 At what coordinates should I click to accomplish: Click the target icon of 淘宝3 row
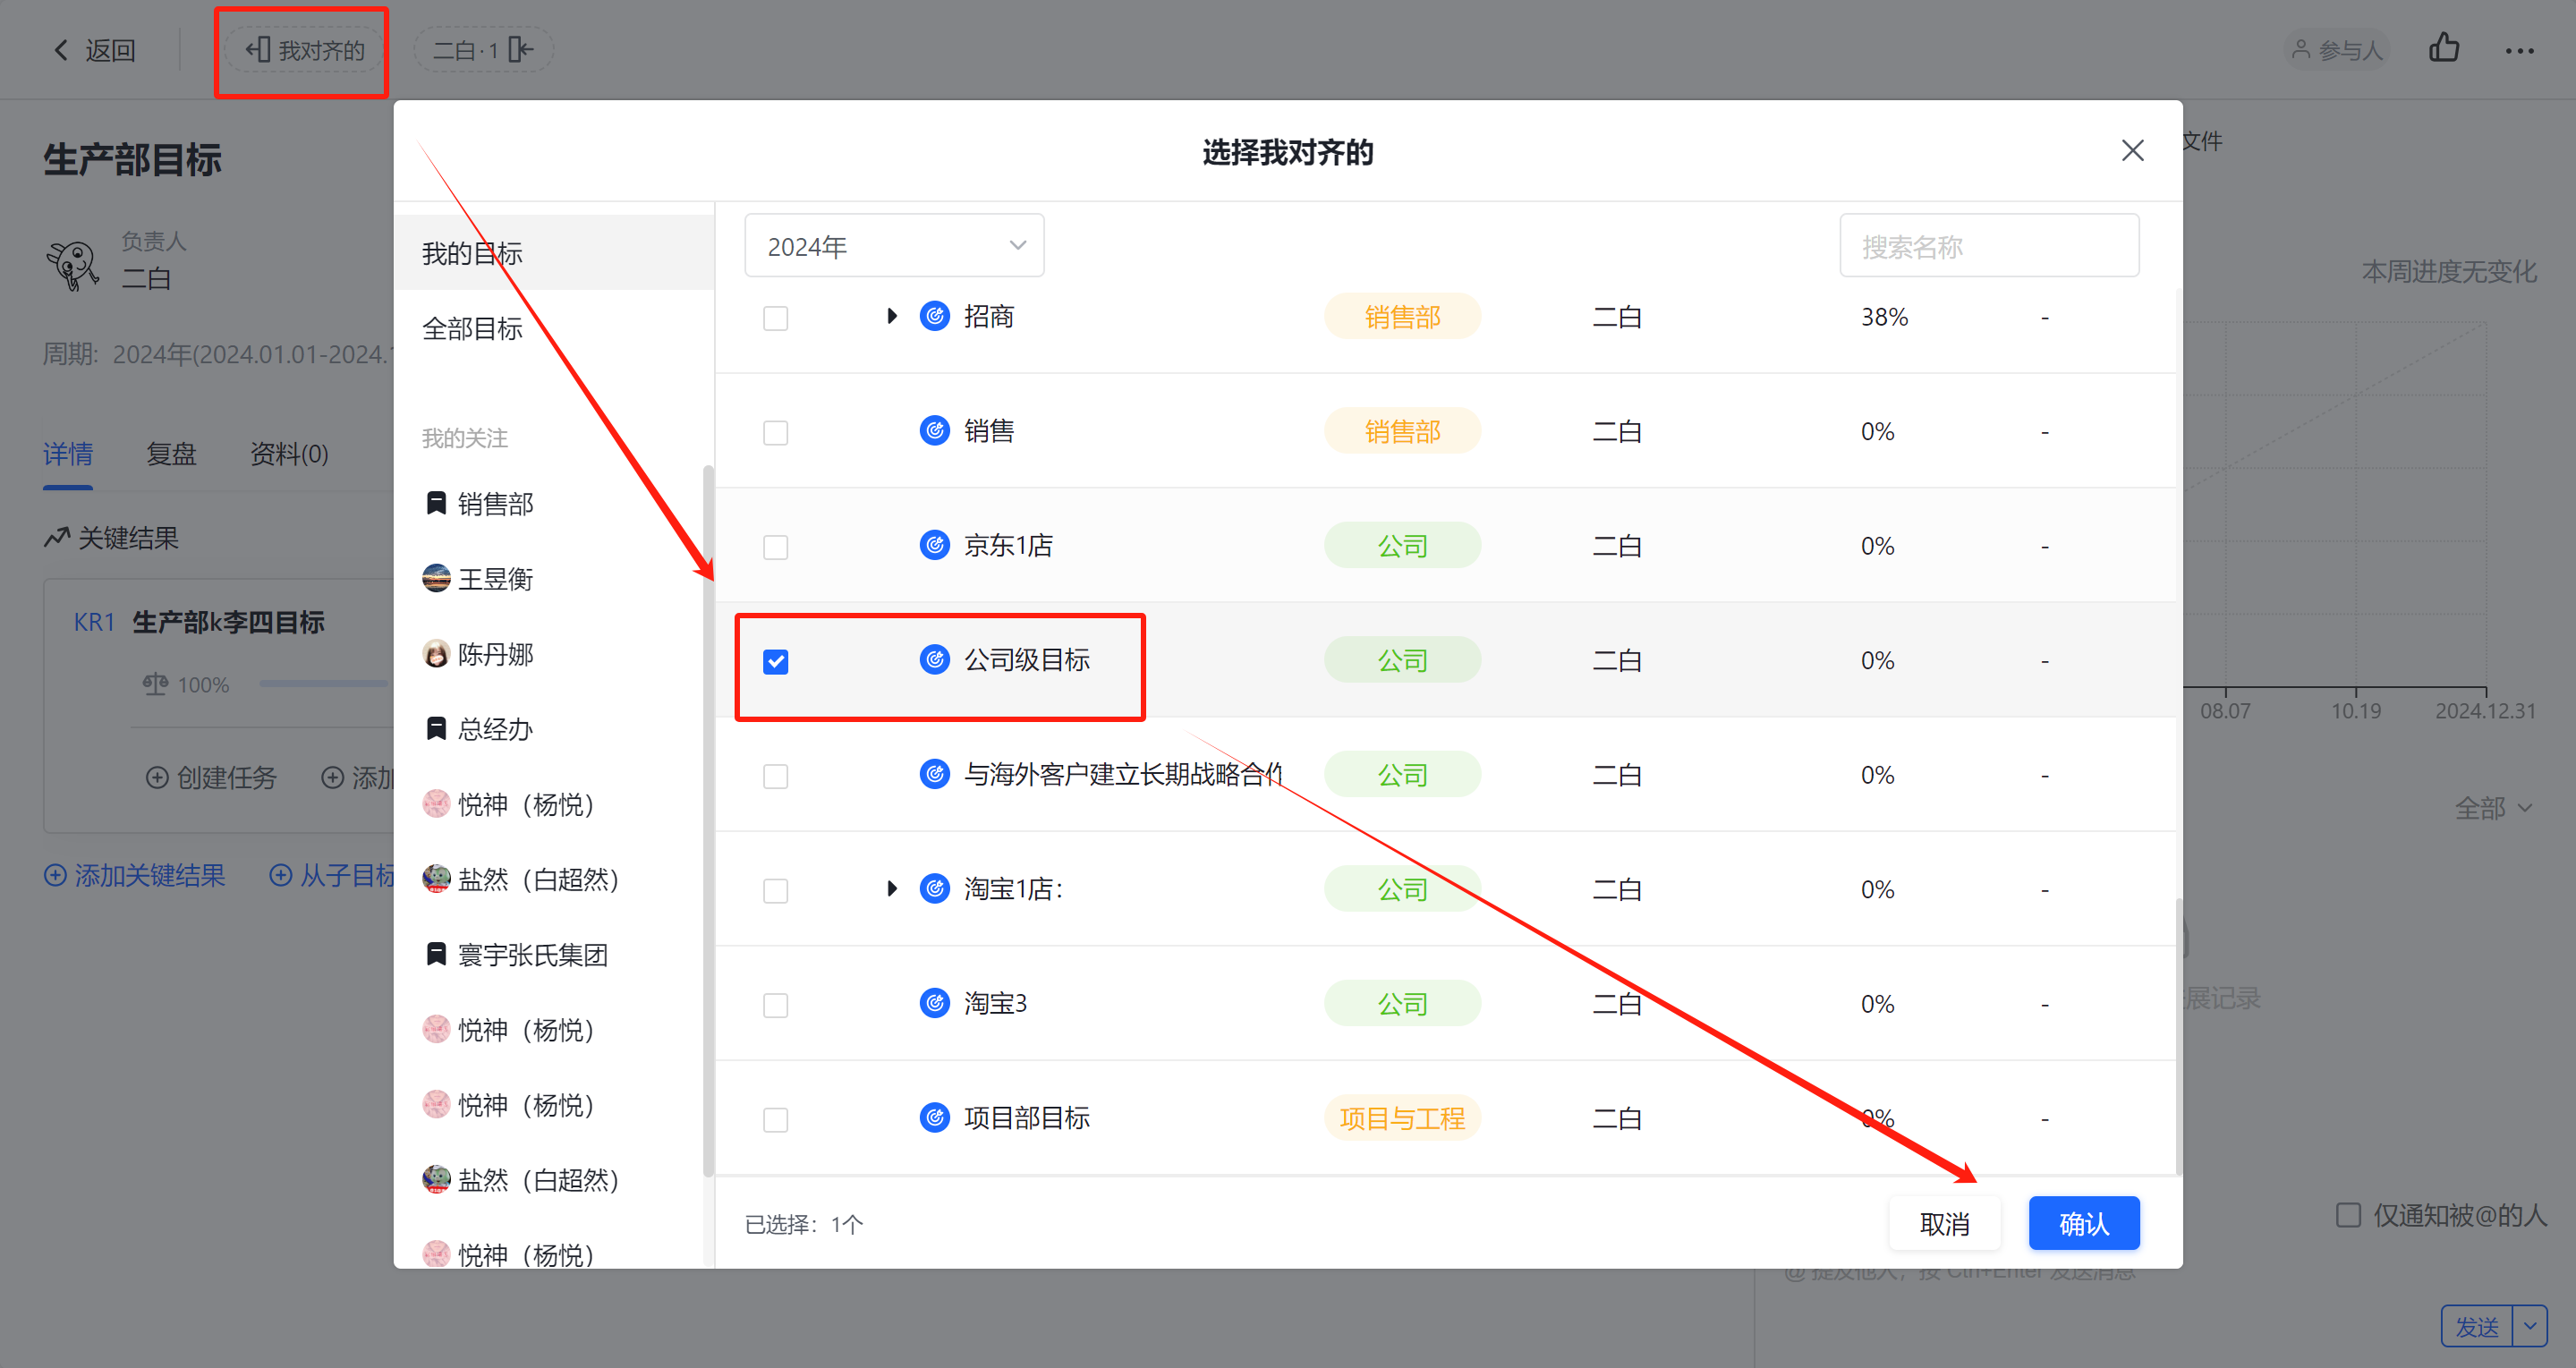(x=934, y=1004)
